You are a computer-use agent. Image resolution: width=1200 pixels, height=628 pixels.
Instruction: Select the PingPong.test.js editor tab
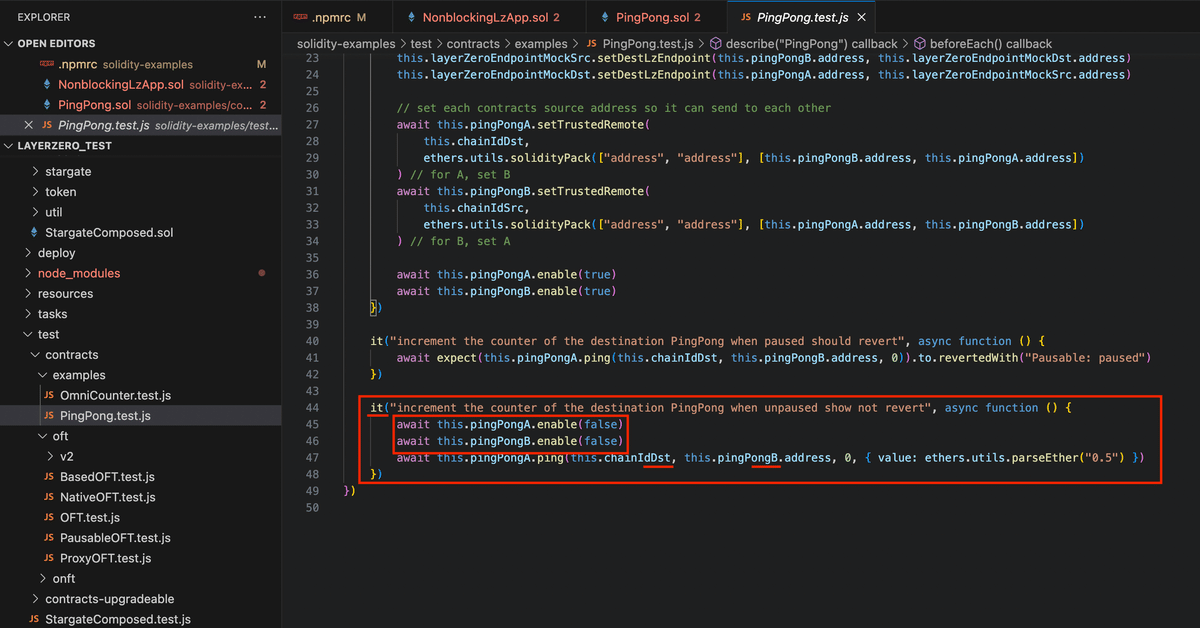coord(803,18)
